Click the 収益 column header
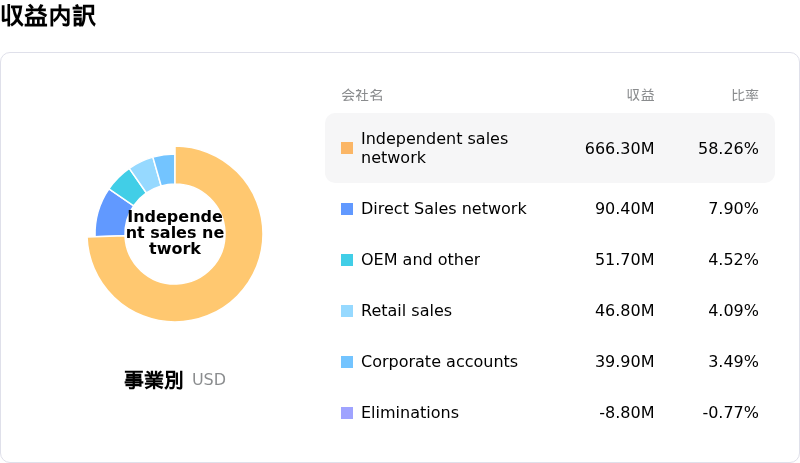The image size is (800, 463). (x=640, y=96)
